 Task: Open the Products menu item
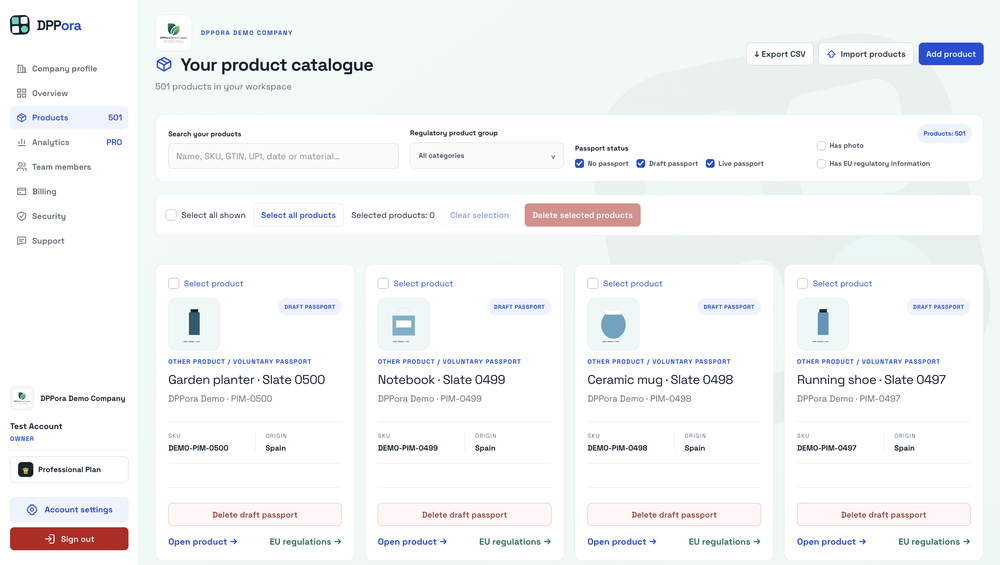click(69, 118)
